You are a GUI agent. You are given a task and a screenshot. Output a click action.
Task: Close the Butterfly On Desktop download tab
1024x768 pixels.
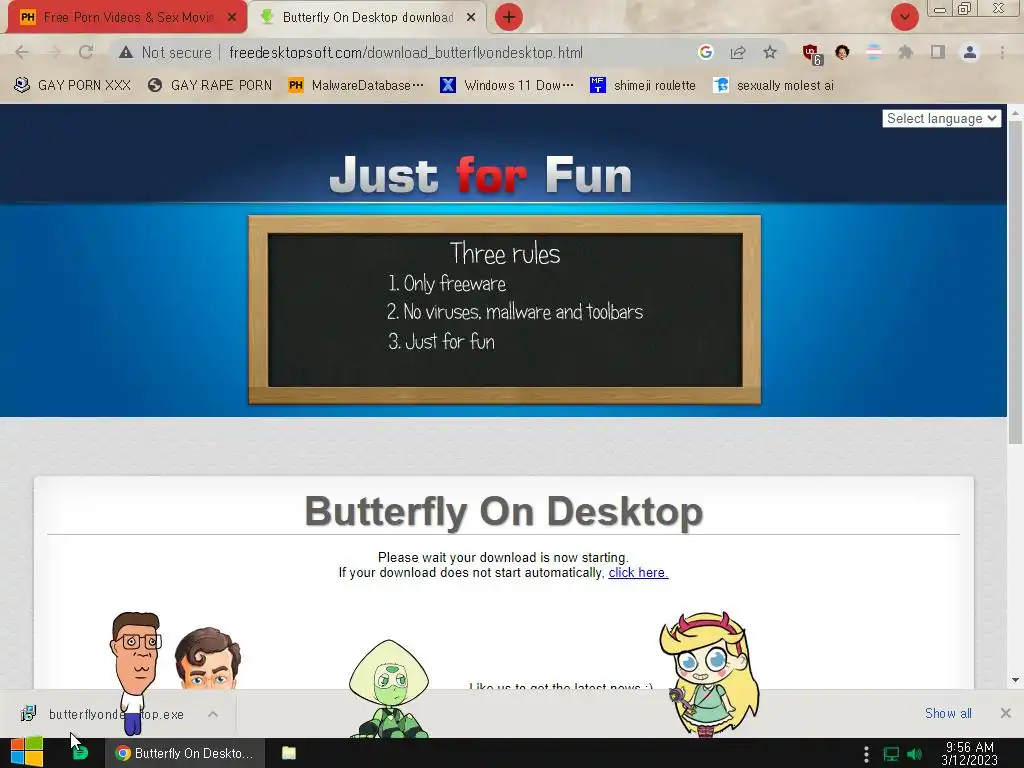tap(471, 18)
